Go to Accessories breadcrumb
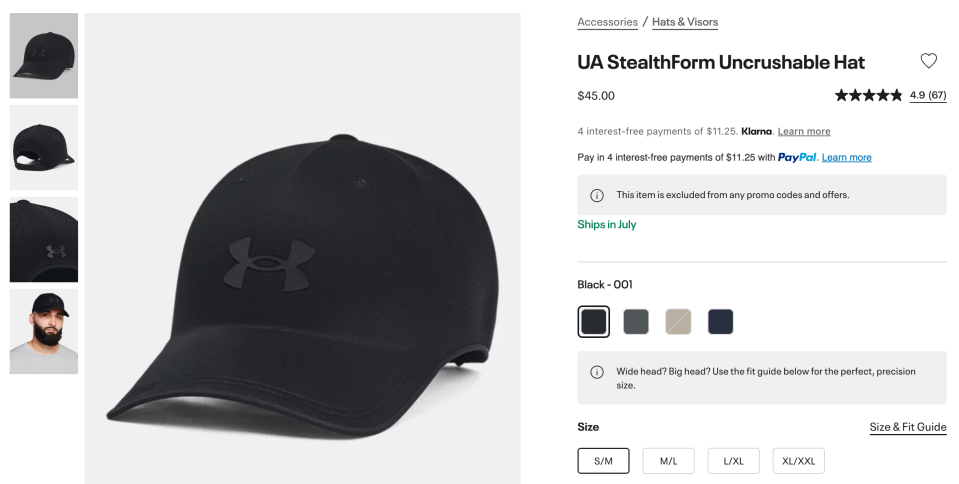 tap(607, 22)
